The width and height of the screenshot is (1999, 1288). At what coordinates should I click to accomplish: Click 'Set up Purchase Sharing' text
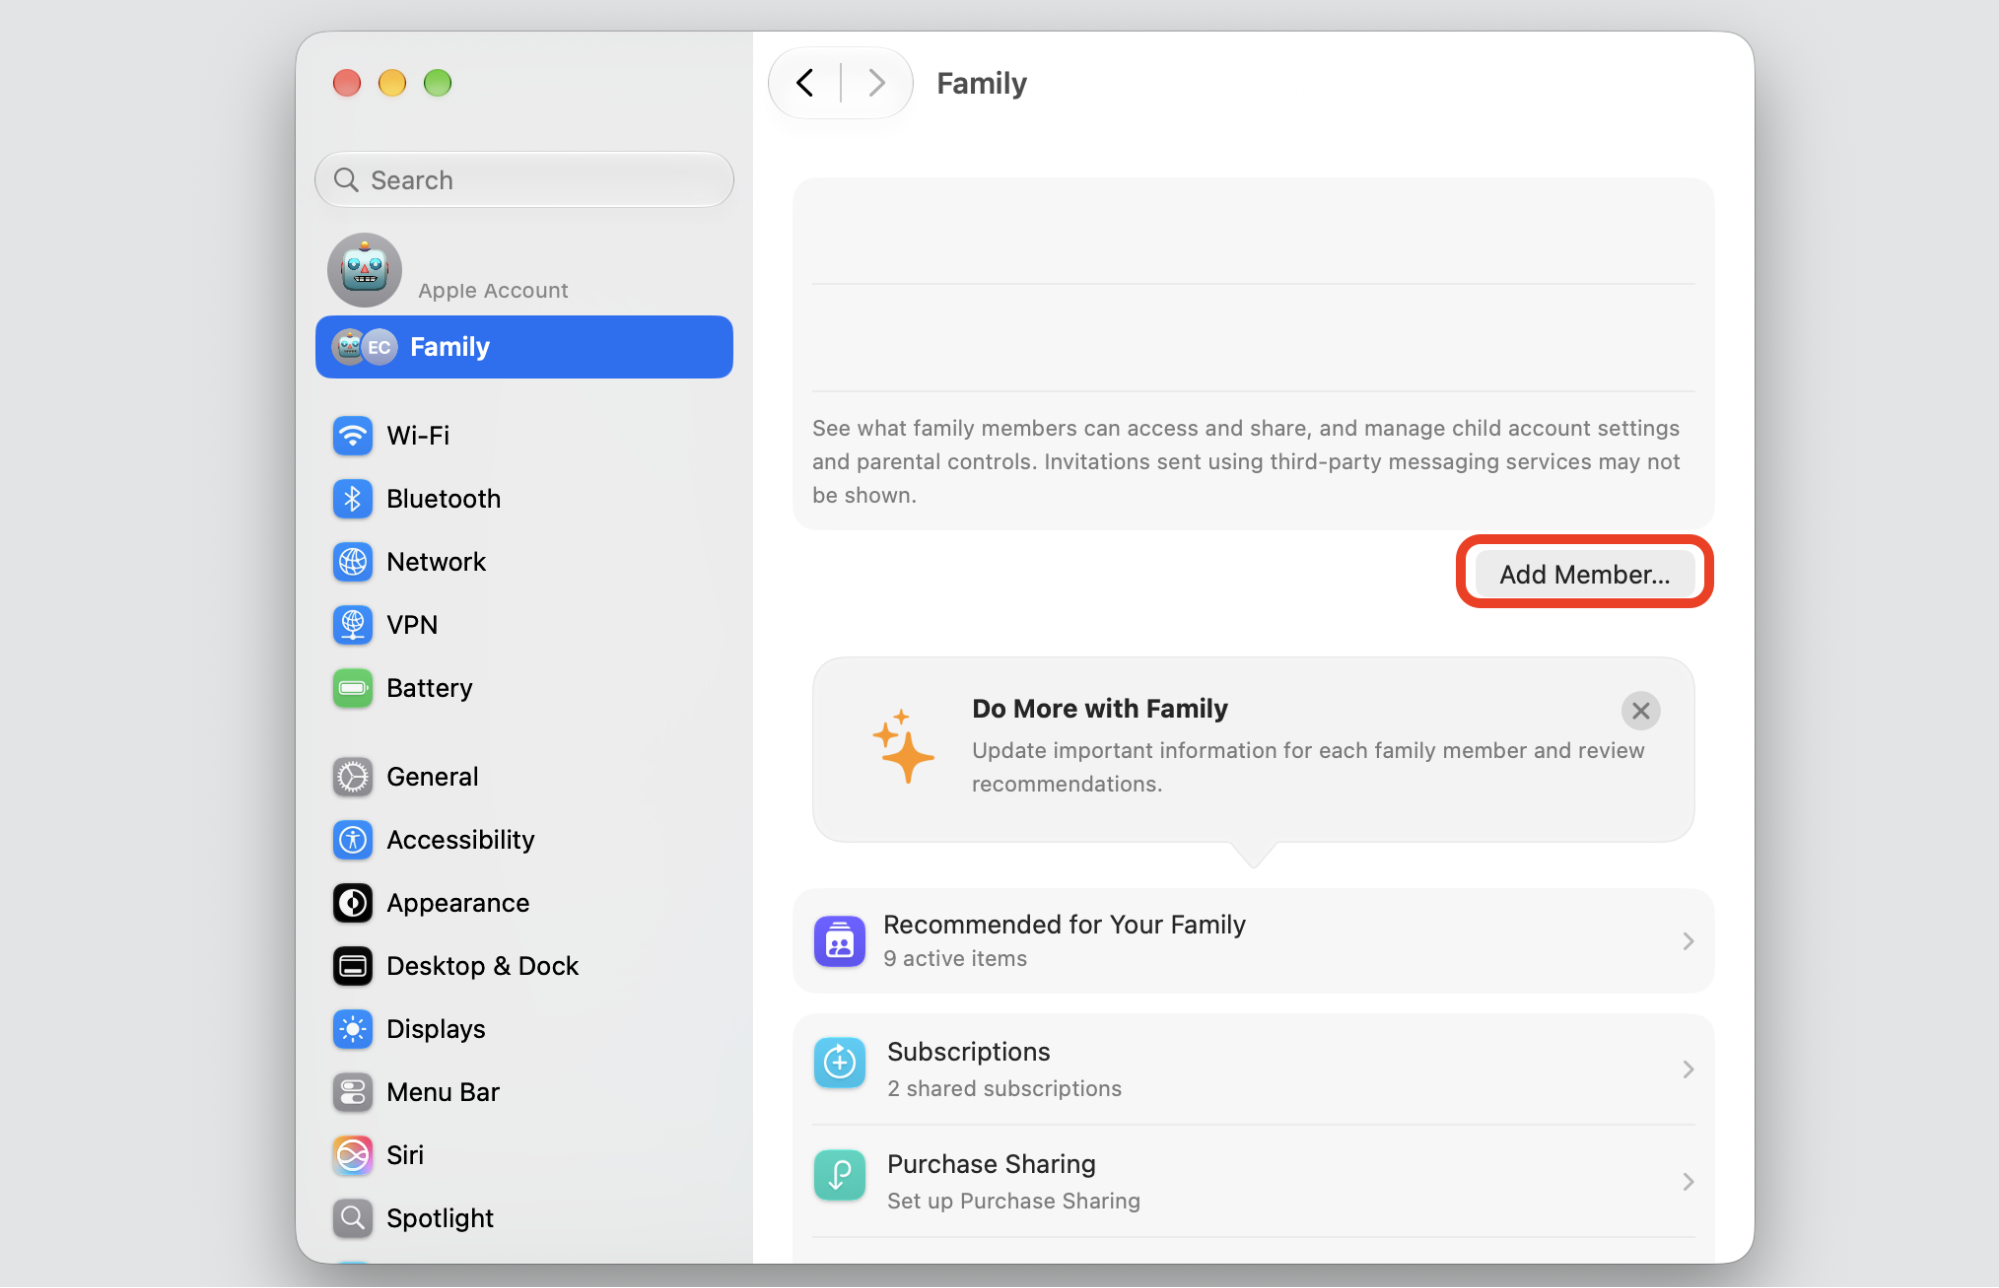1013,1201
